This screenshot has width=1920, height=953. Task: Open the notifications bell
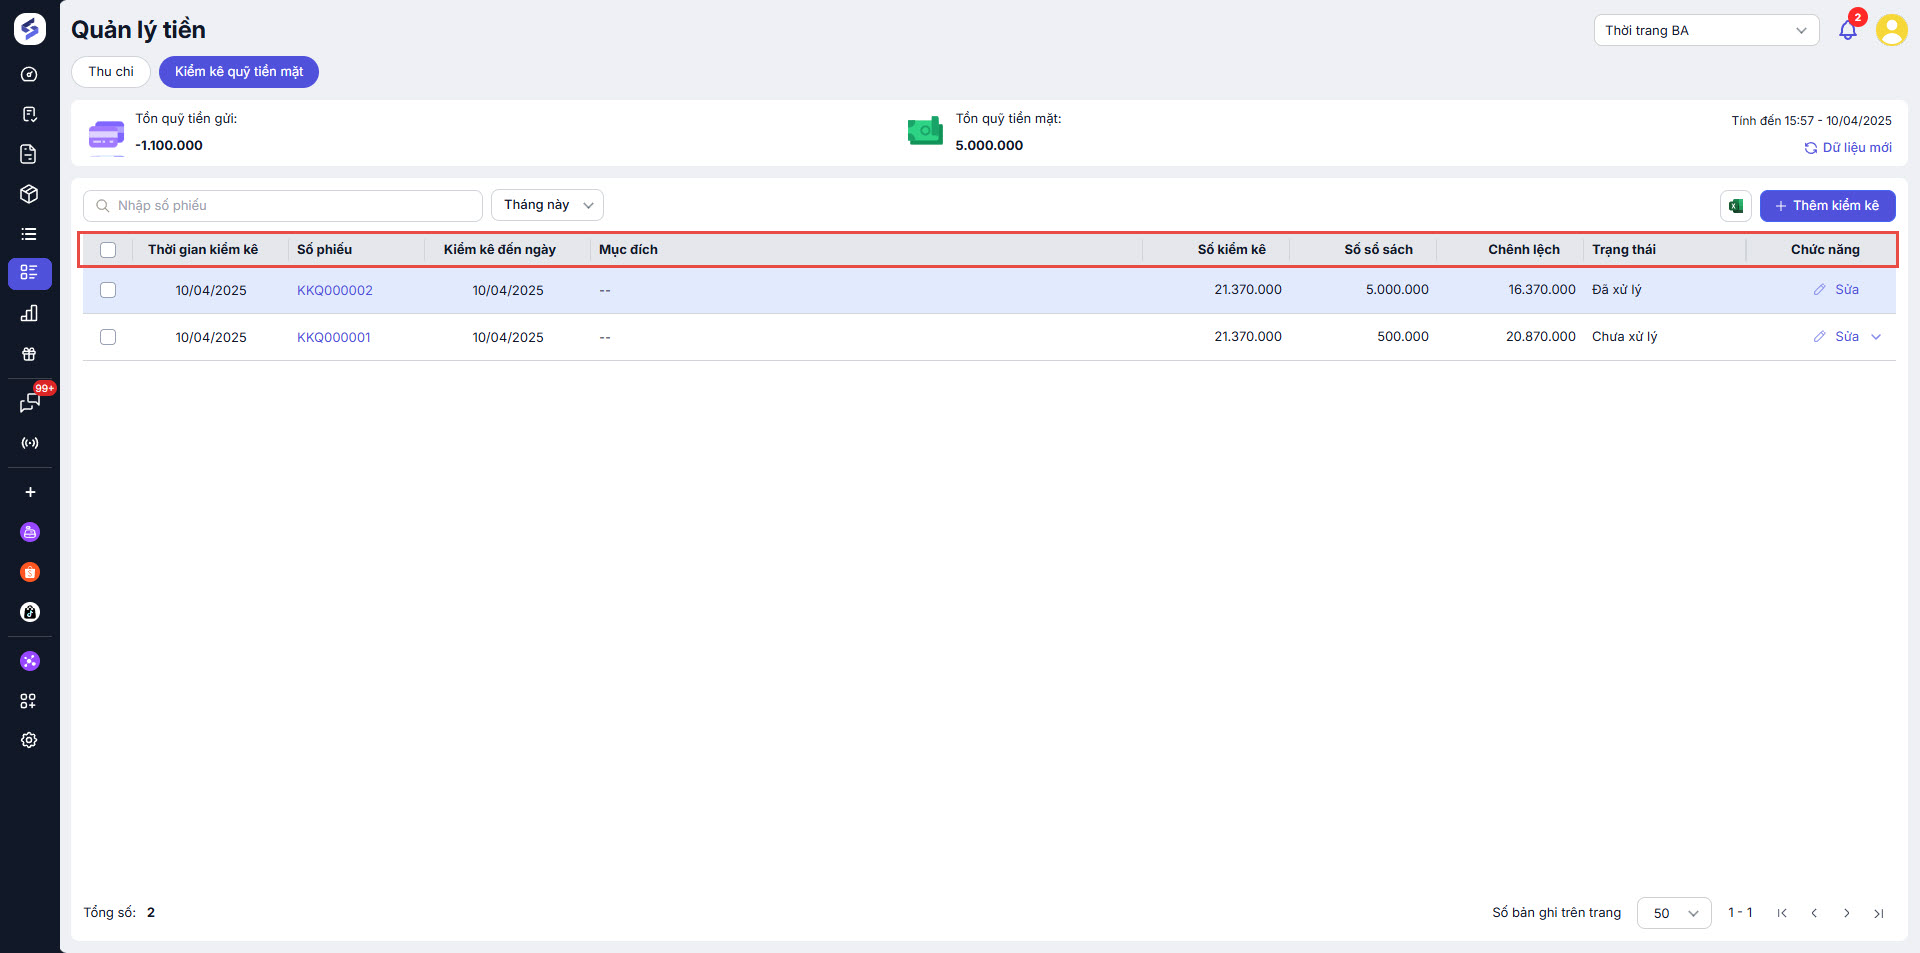point(1847,30)
